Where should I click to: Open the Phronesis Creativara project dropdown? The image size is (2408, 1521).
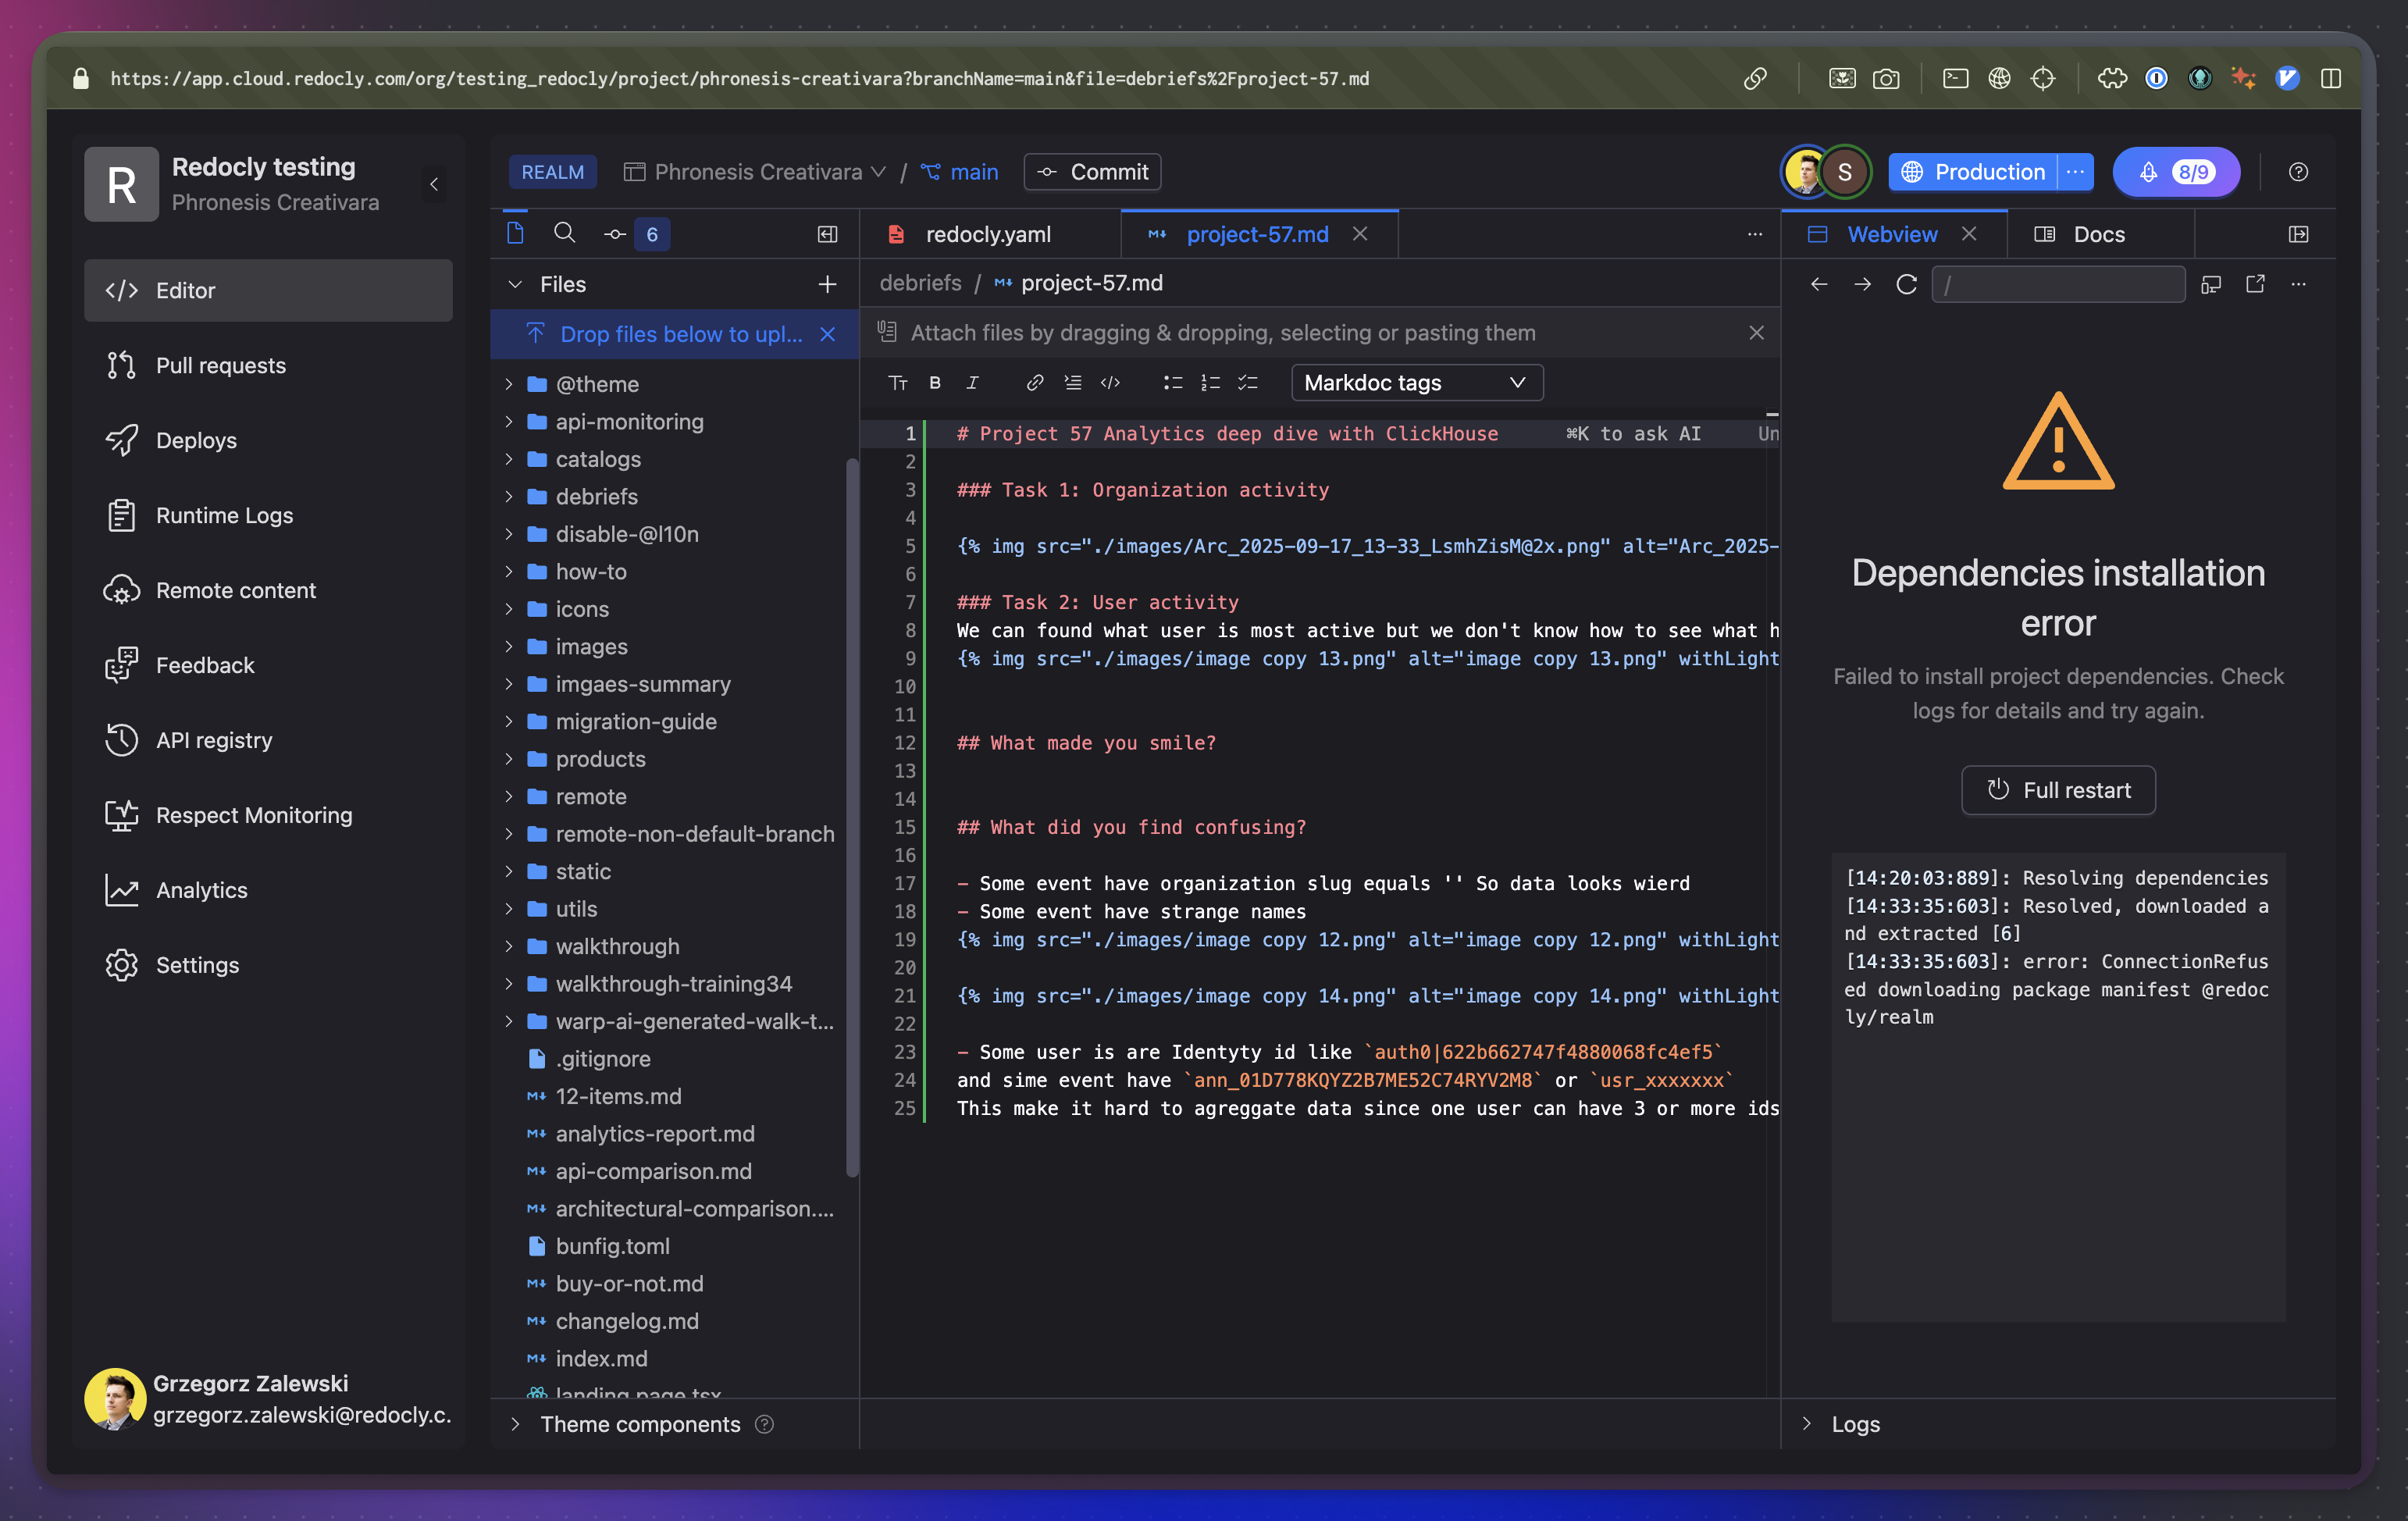(755, 172)
